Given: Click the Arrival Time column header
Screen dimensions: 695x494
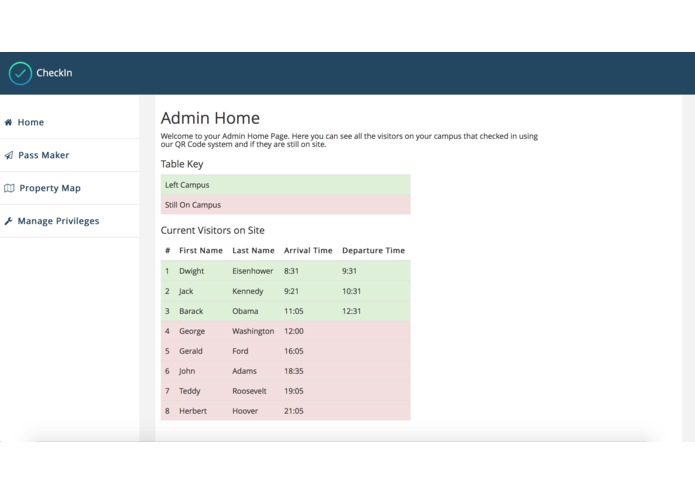Looking at the screenshot, I should pyautogui.click(x=308, y=250).
